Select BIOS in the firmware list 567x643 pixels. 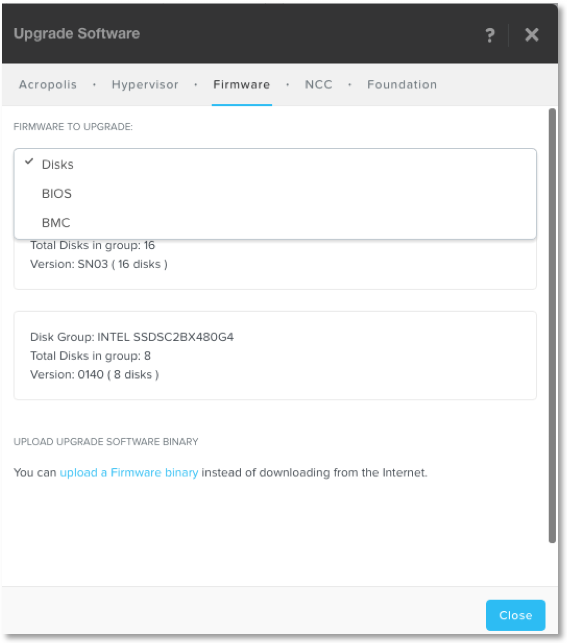pyautogui.click(x=275, y=194)
